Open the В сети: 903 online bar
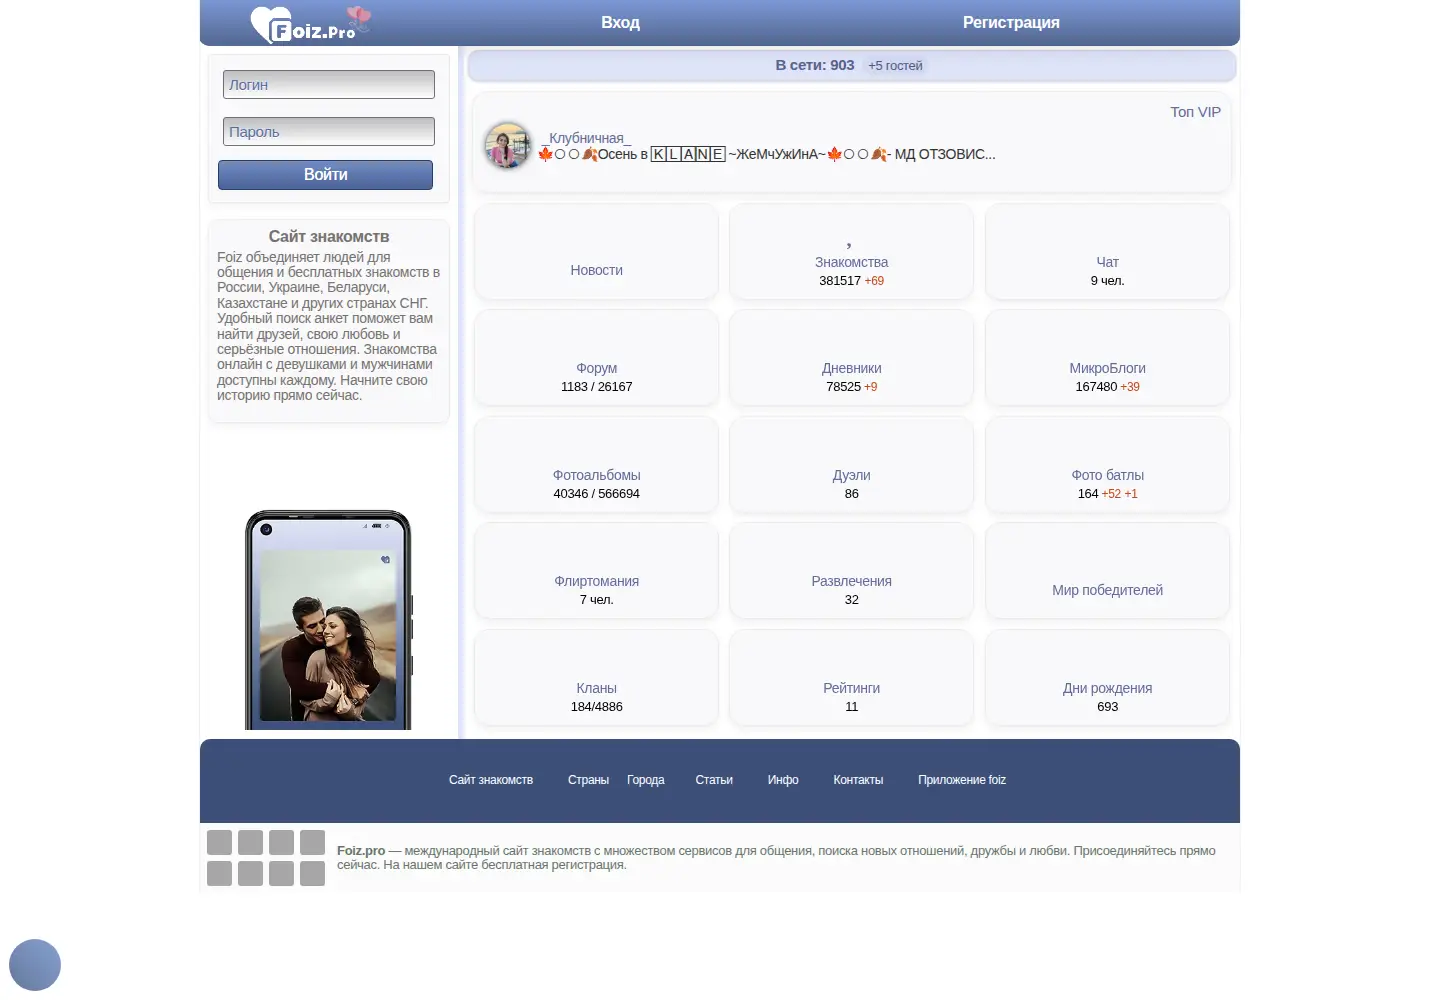Screen dimensions: 1440x1000 [x=852, y=65]
